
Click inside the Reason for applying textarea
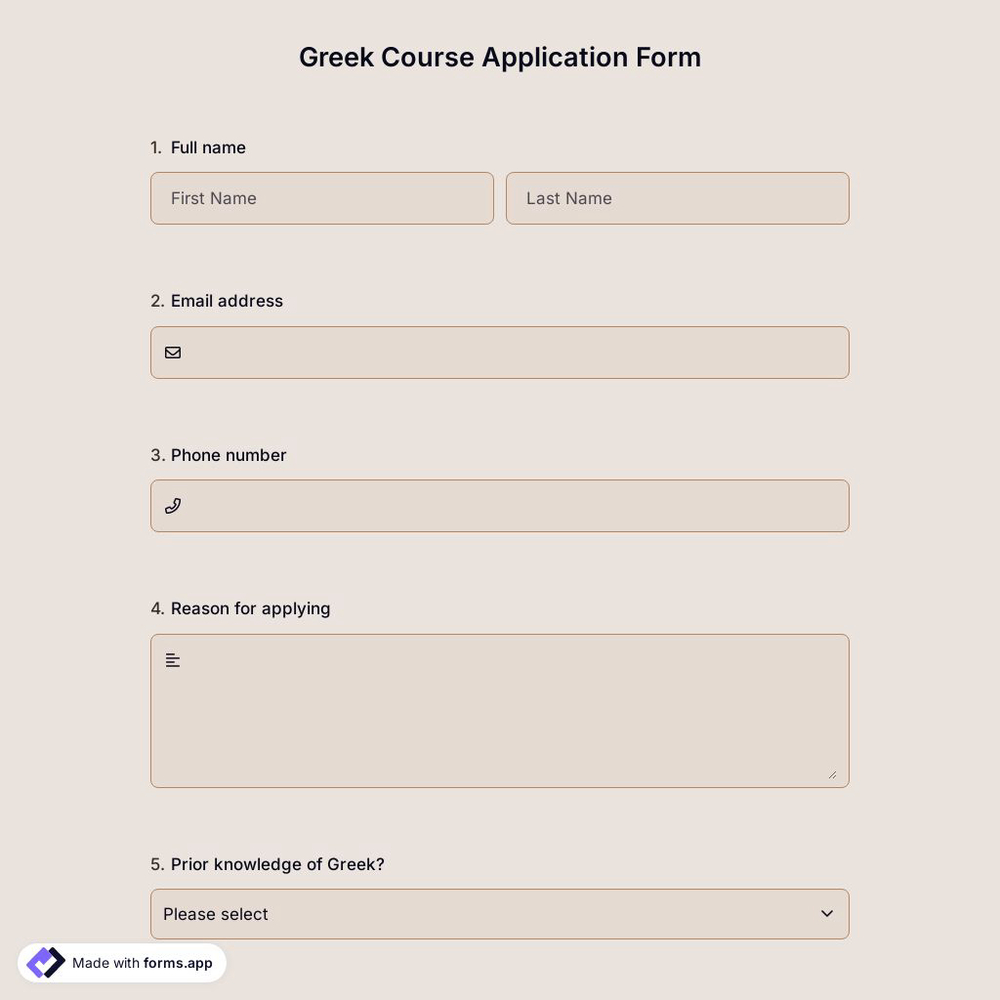click(500, 710)
